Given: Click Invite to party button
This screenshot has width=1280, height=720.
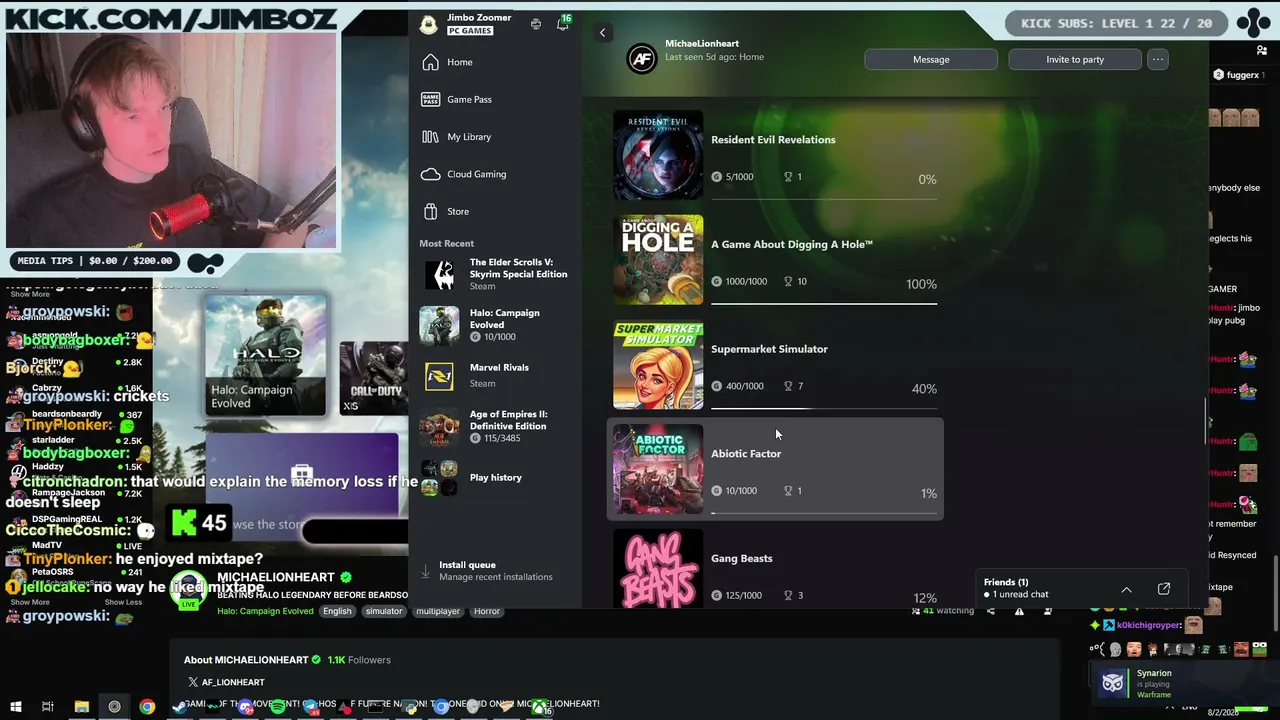Looking at the screenshot, I should click(x=1075, y=59).
